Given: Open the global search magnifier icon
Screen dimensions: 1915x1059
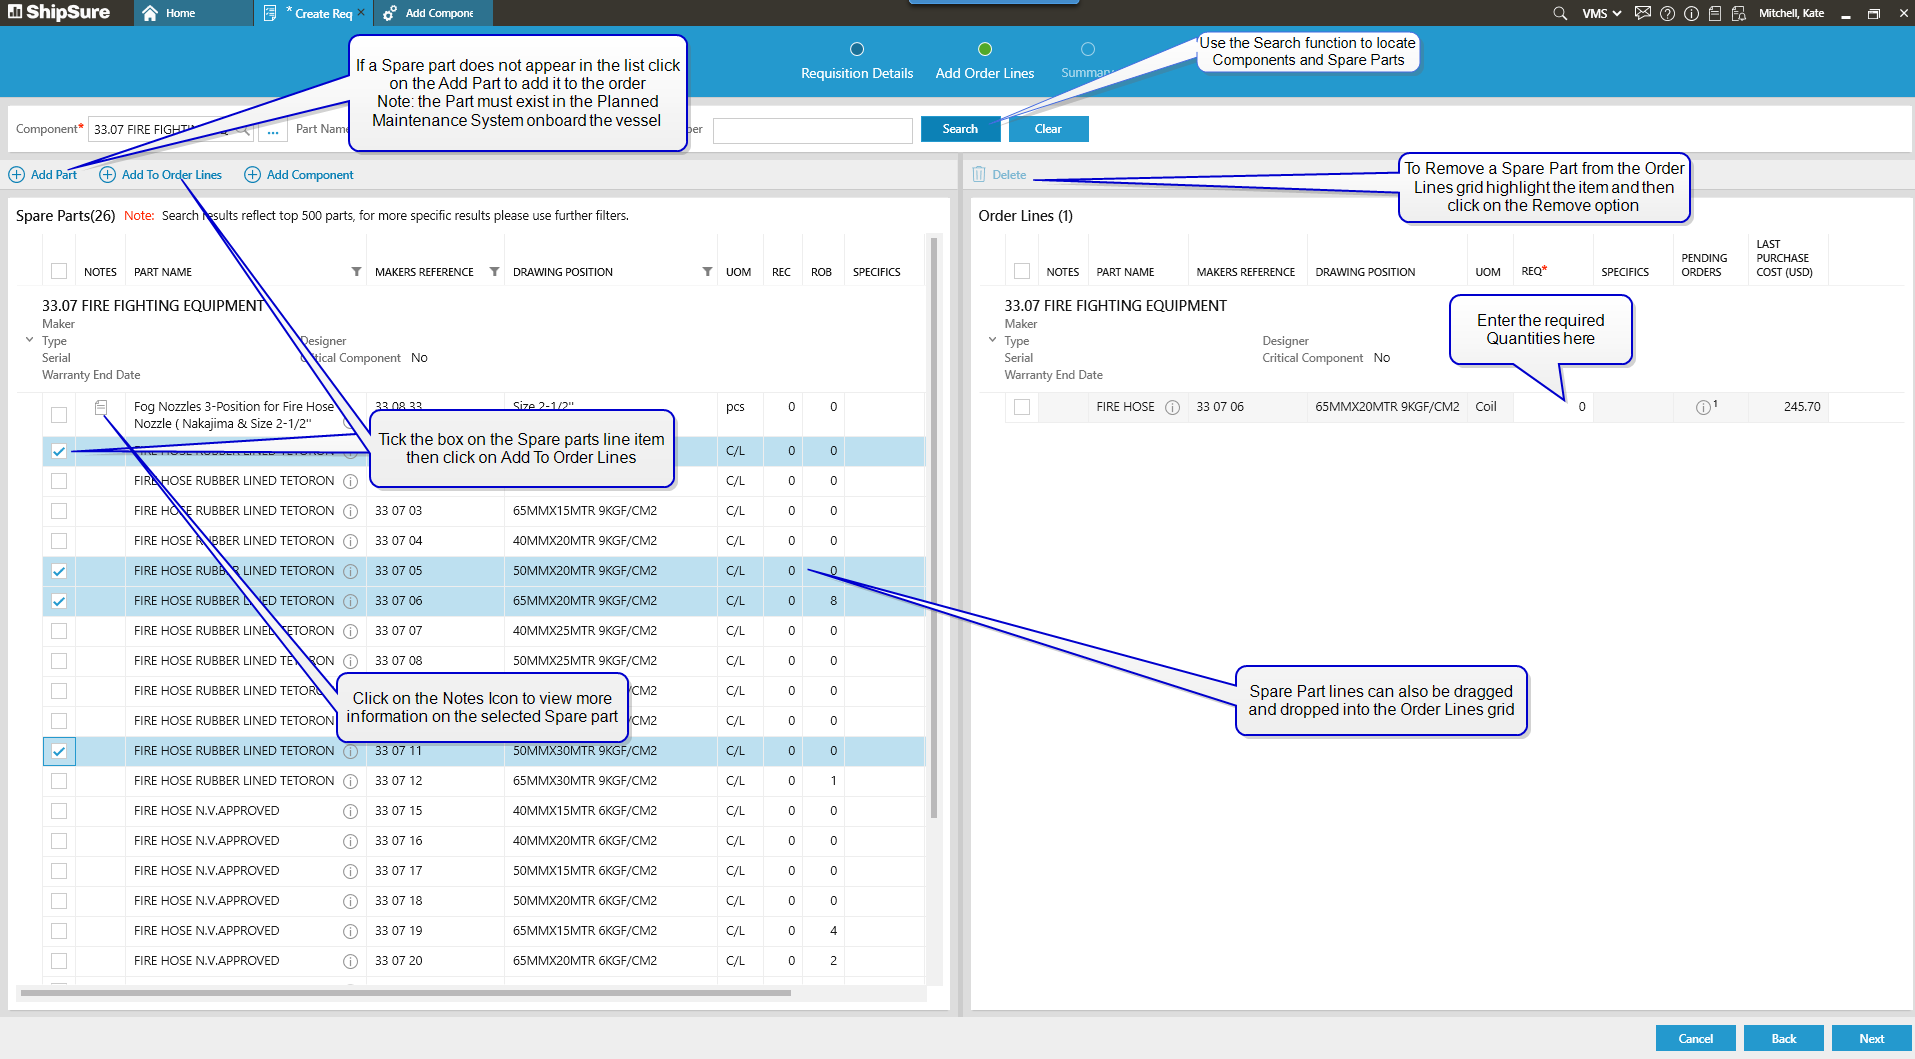Looking at the screenshot, I should point(1559,13).
